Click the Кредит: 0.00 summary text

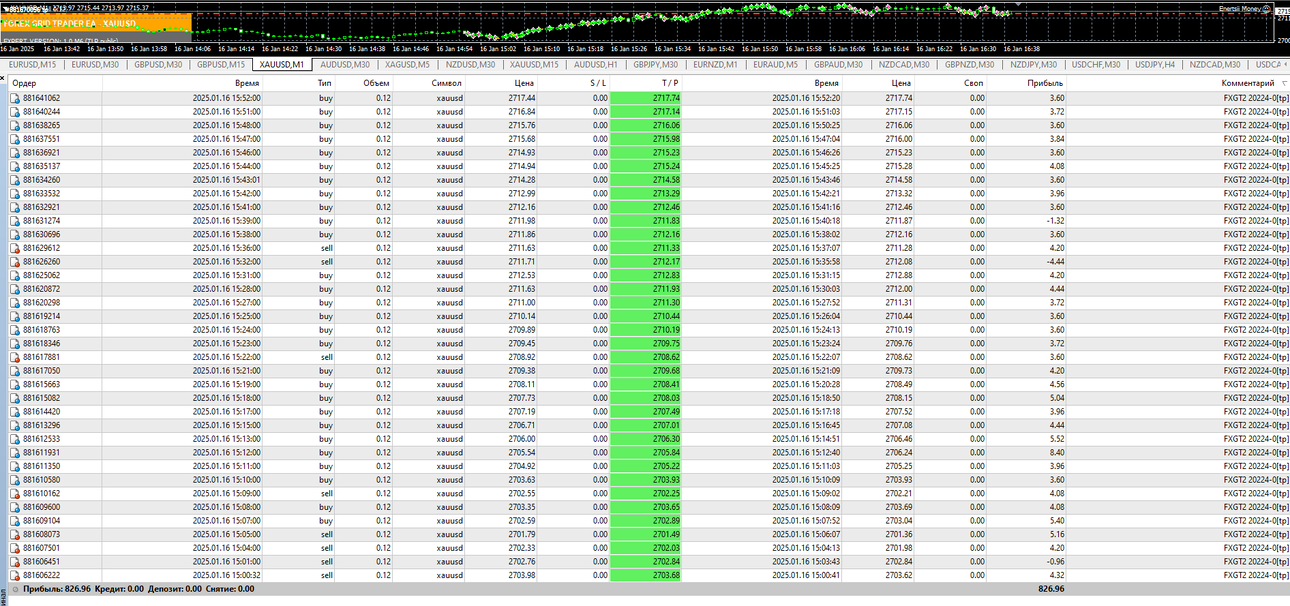tap(120, 590)
